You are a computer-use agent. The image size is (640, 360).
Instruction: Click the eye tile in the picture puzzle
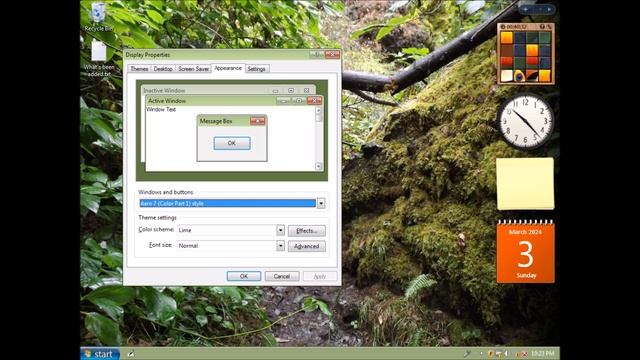click(519, 76)
